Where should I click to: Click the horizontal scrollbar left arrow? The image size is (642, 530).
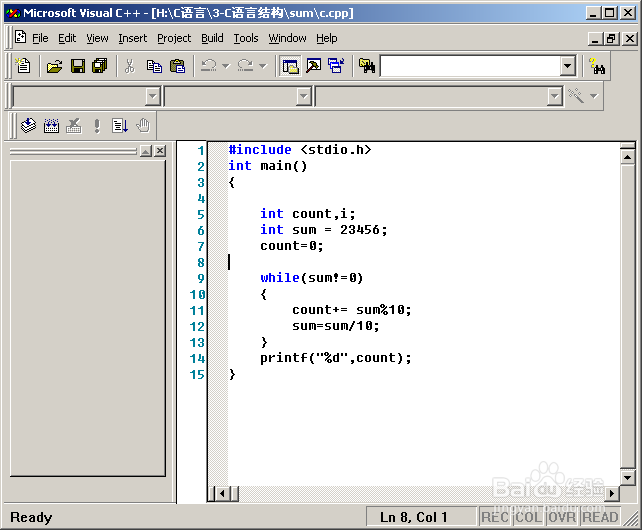point(222,494)
